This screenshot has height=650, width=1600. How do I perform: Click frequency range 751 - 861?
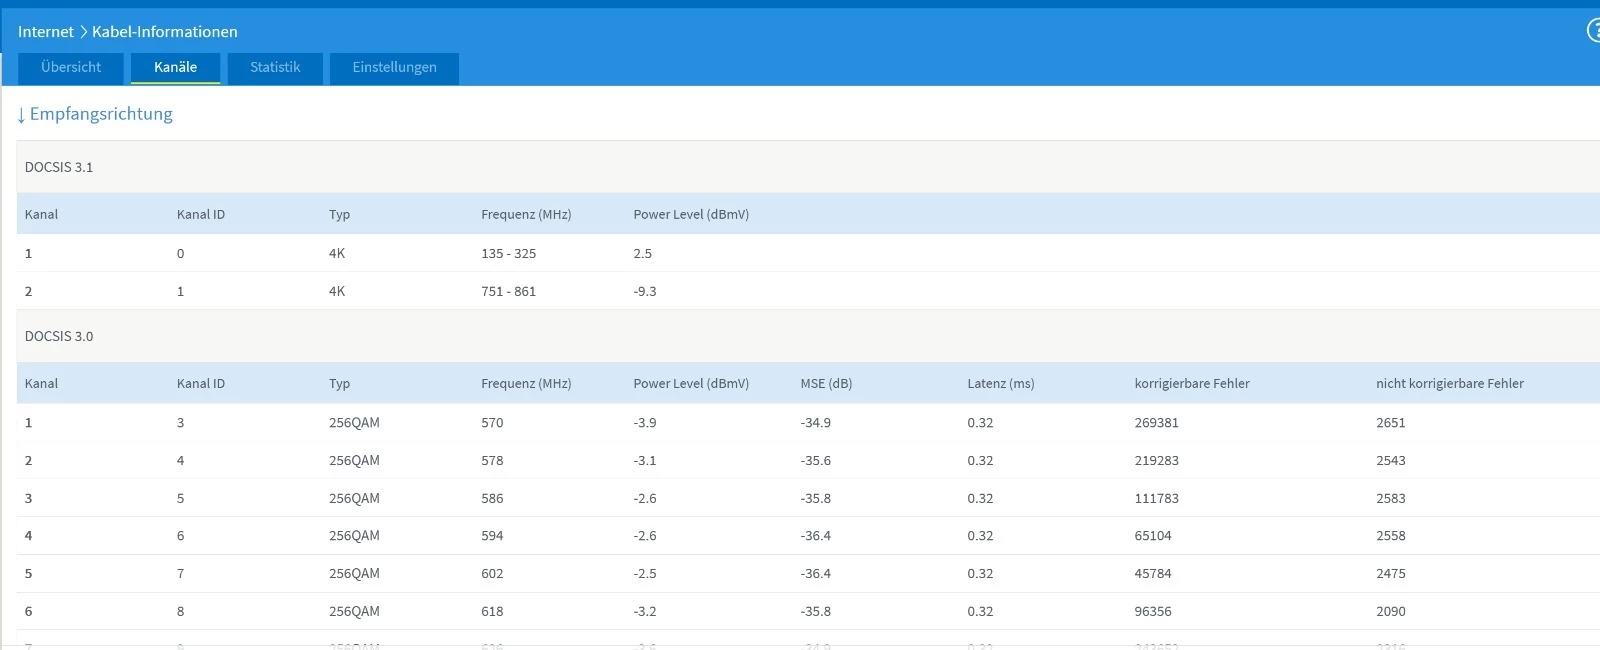pos(508,292)
